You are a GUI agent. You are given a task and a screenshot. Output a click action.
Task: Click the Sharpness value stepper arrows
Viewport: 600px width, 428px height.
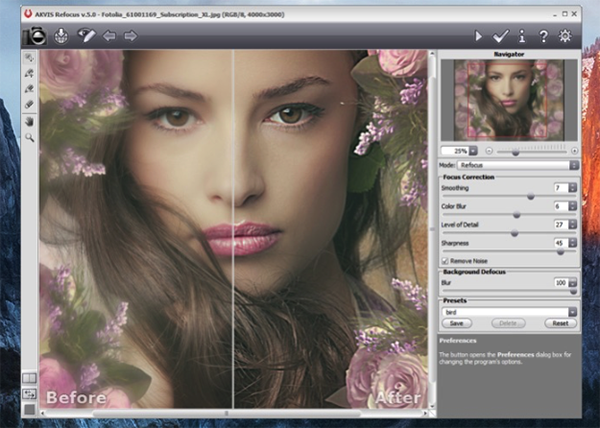coord(572,243)
